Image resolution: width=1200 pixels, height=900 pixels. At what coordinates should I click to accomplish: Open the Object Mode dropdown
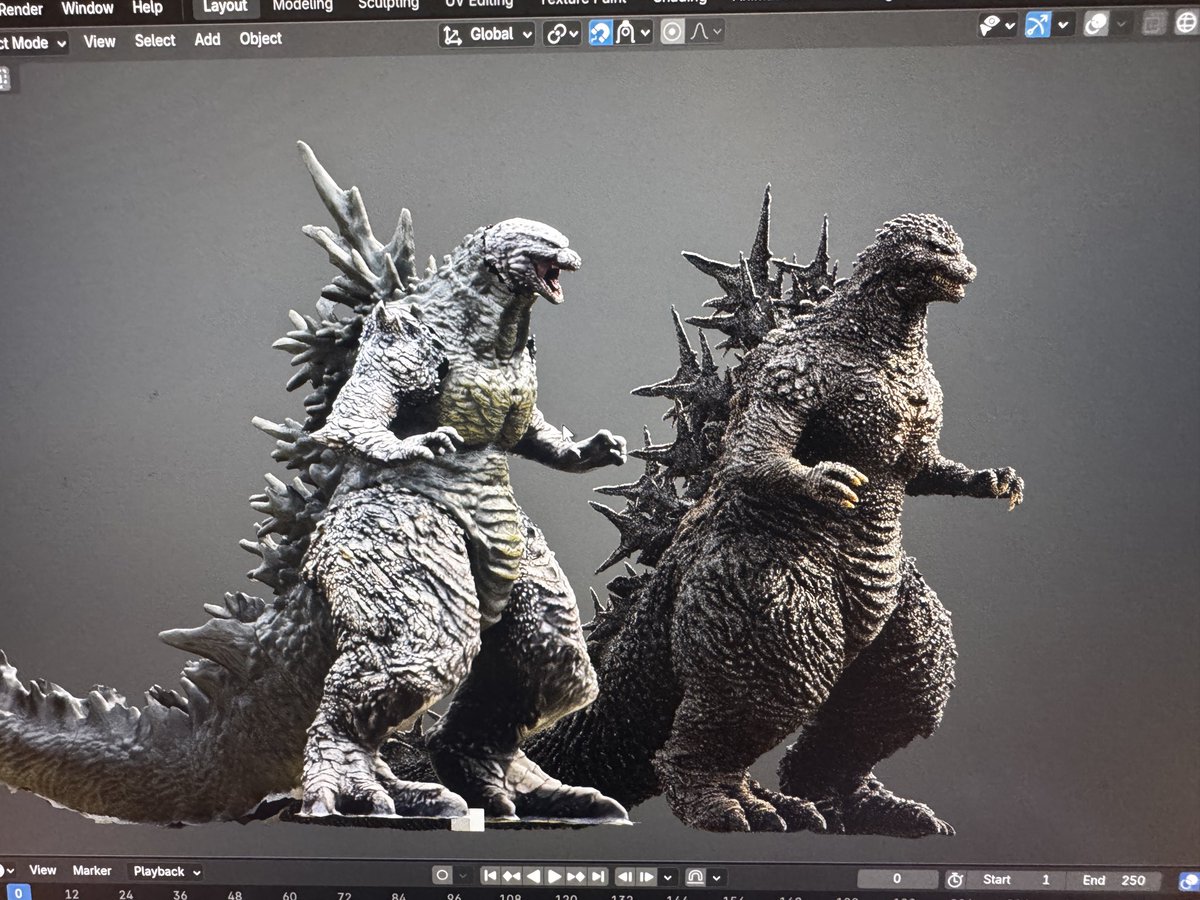(33, 43)
